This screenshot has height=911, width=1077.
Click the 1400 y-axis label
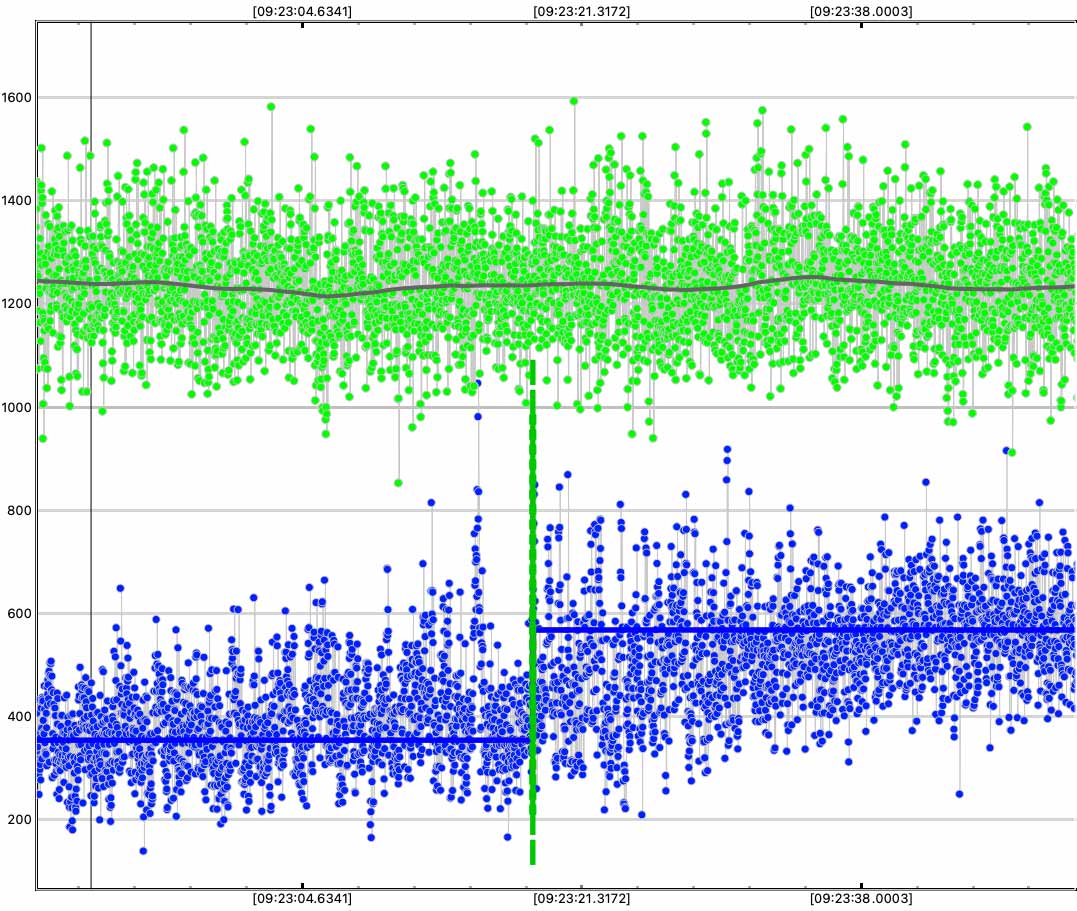click(16, 201)
